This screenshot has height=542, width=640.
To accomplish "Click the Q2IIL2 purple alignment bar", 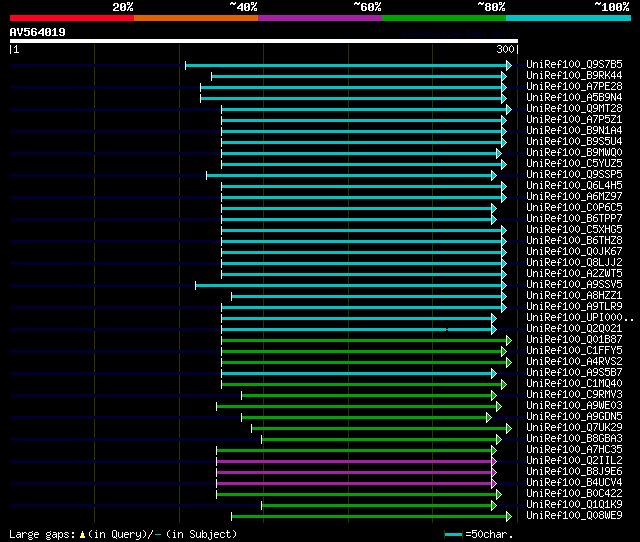I will tap(354, 462).
